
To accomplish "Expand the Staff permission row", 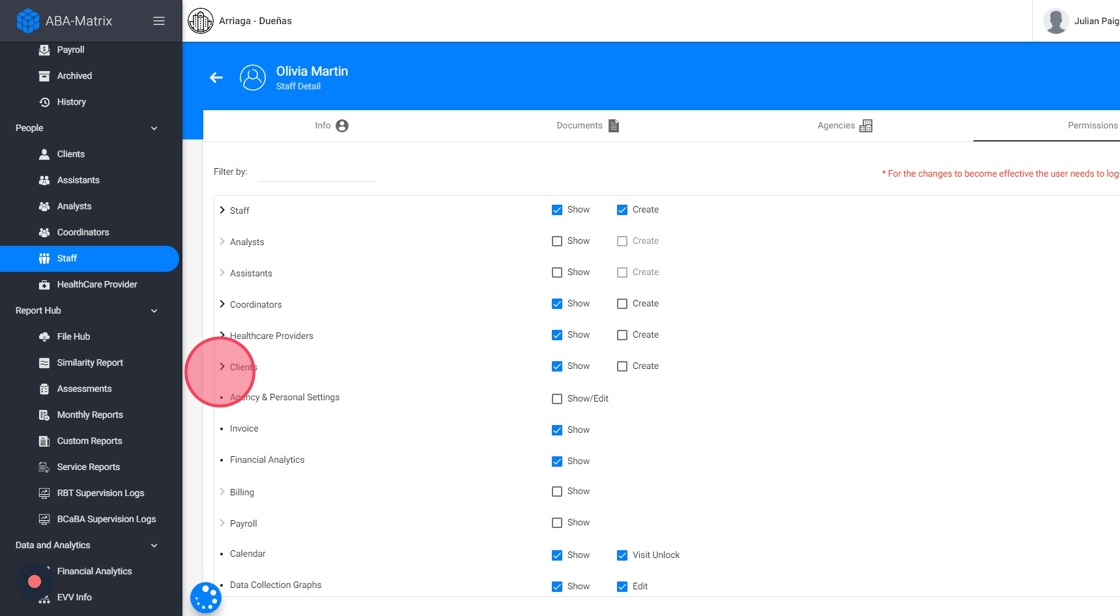I will [222, 210].
